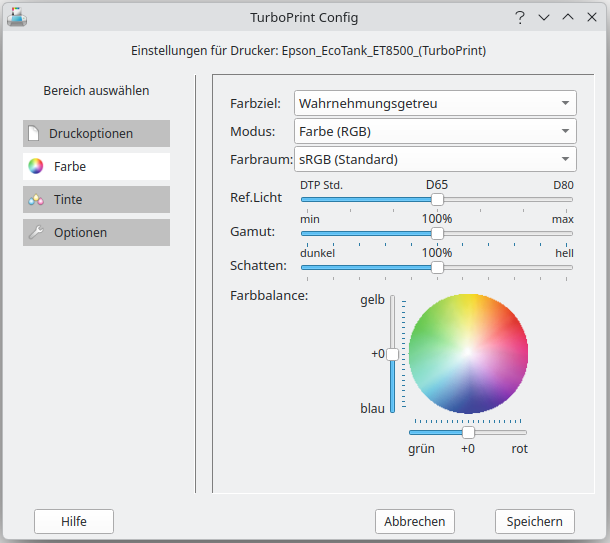The image size is (610, 543).
Task: Click the Gamut slider handle
Action: point(437,233)
